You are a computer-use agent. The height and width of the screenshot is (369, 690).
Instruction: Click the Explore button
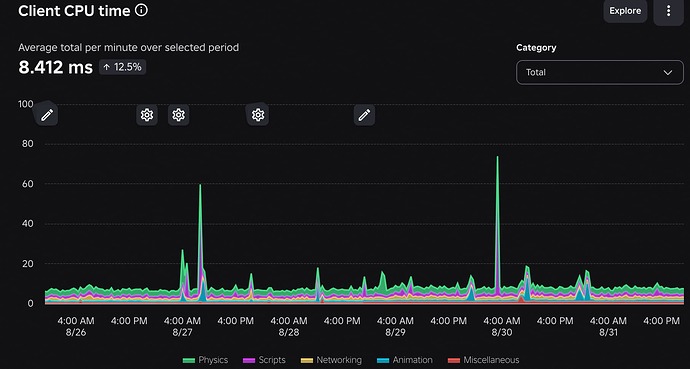(x=625, y=11)
